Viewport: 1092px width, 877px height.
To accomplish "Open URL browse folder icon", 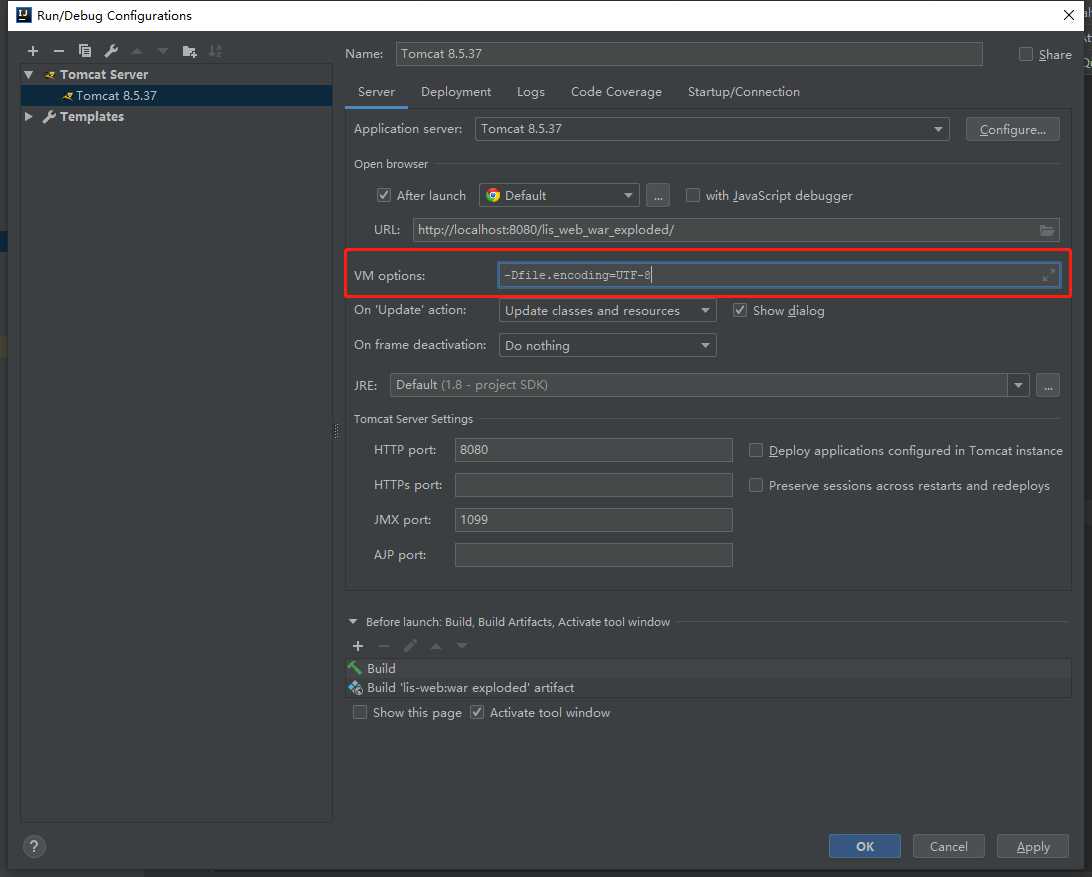I will pyautogui.click(x=1046, y=230).
